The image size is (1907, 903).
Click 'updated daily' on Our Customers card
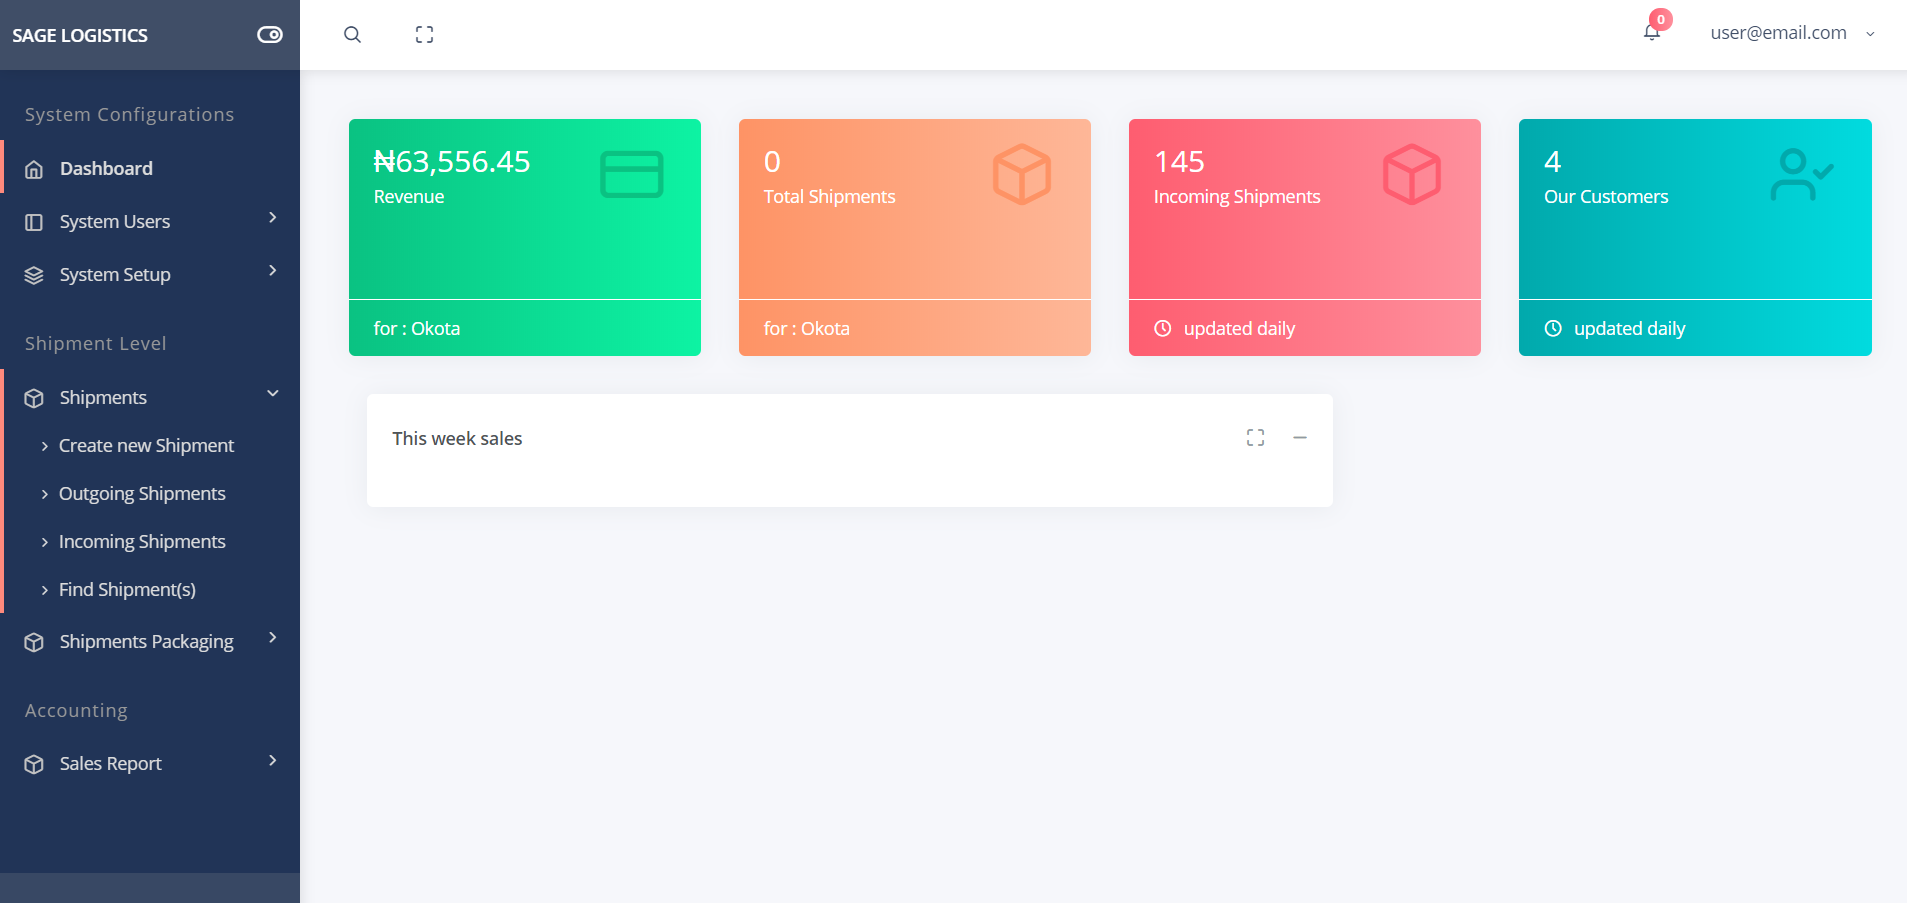[x=1629, y=328]
